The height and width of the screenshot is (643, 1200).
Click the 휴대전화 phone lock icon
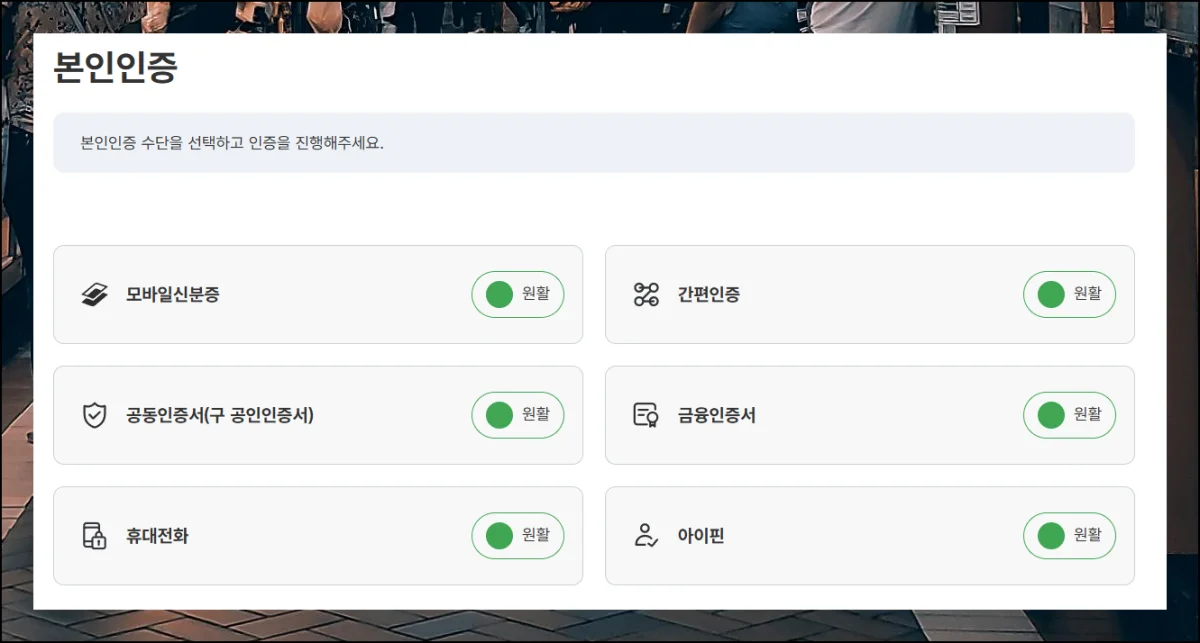[94, 536]
